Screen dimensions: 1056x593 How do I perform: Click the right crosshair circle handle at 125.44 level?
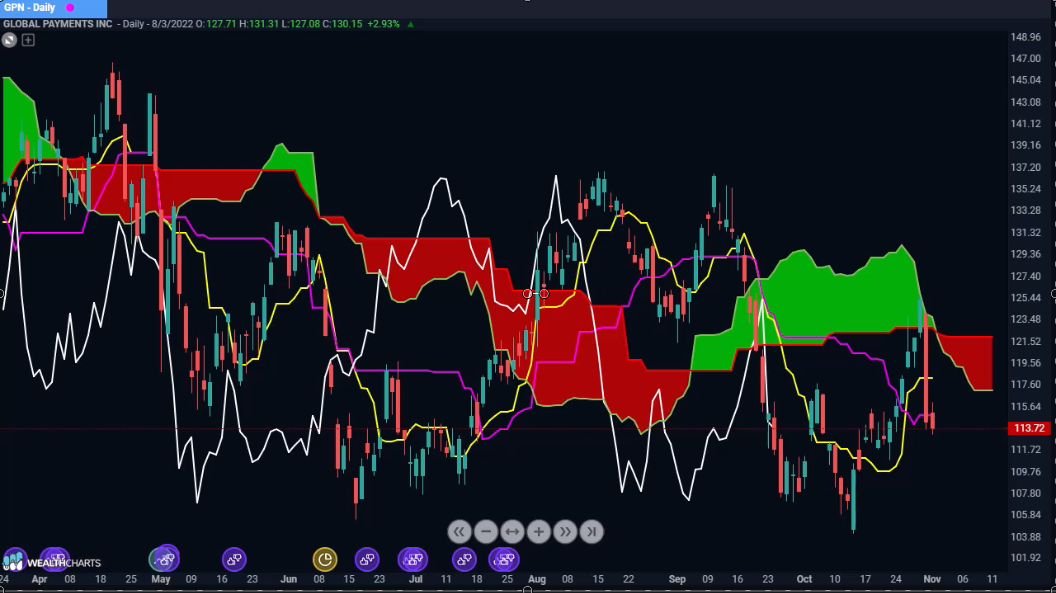[x=544, y=293]
